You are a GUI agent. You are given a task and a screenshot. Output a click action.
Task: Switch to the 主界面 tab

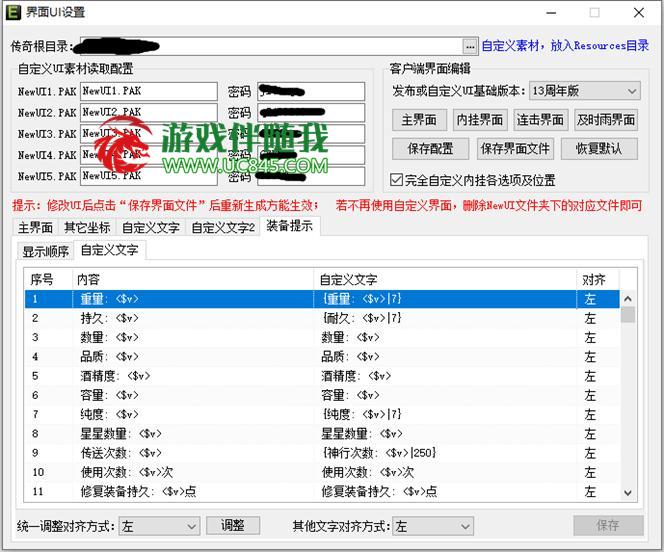(x=35, y=227)
